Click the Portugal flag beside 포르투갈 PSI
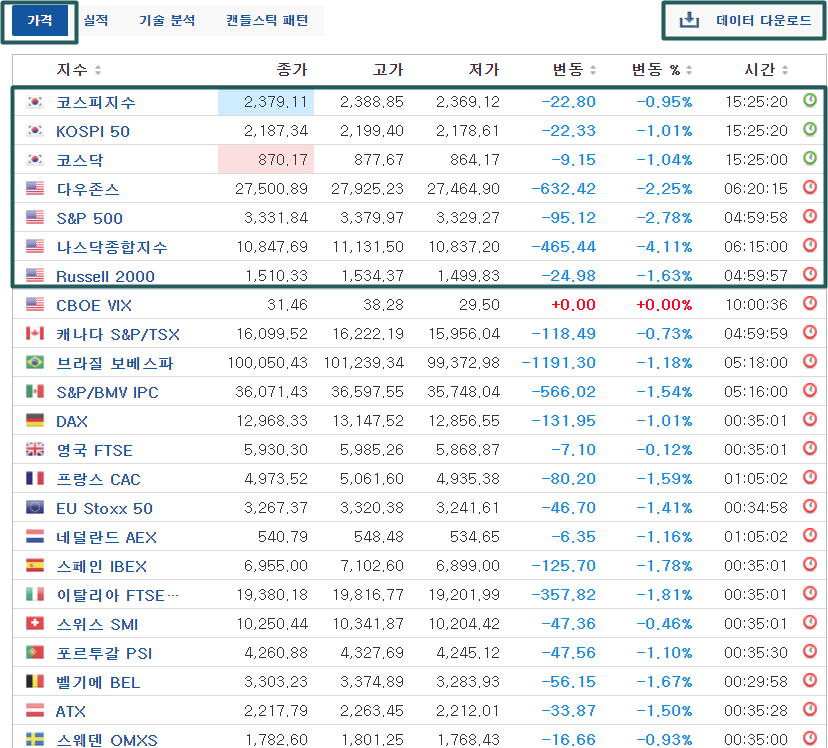 pos(35,652)
